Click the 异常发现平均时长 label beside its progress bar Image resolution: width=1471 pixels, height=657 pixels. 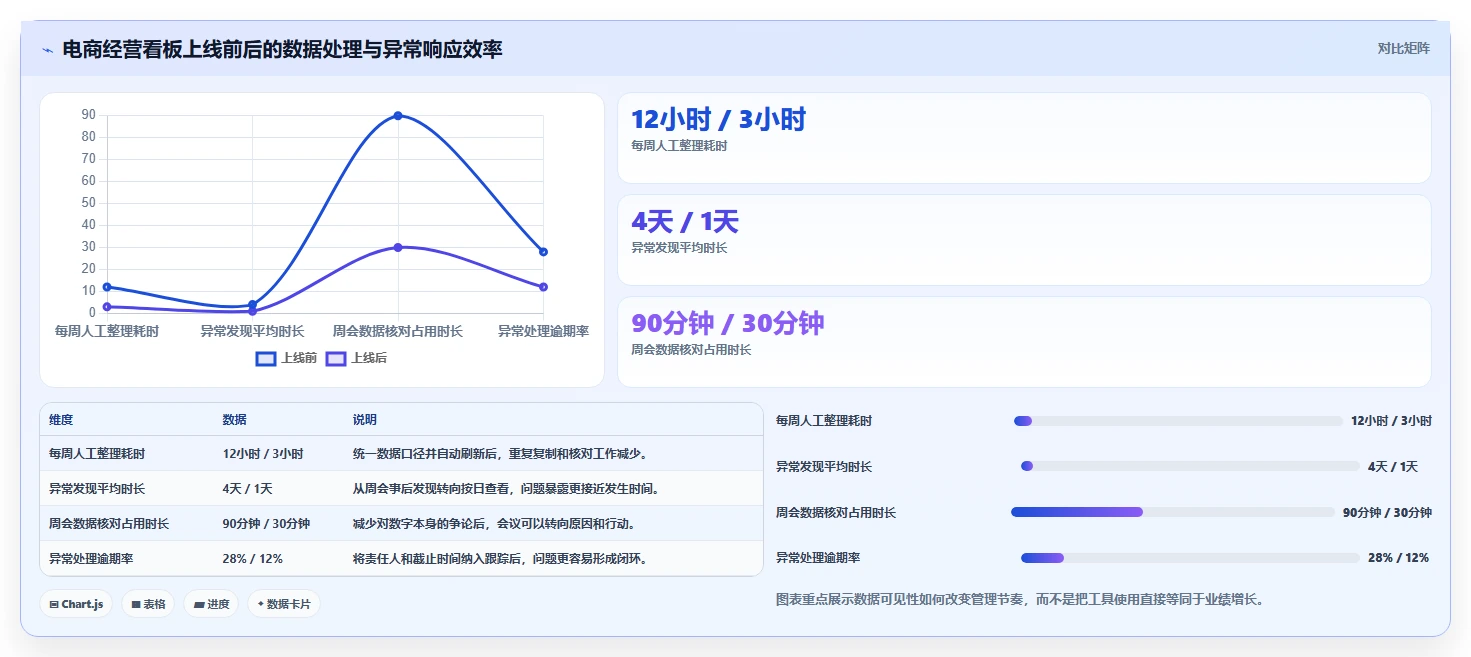824,467
